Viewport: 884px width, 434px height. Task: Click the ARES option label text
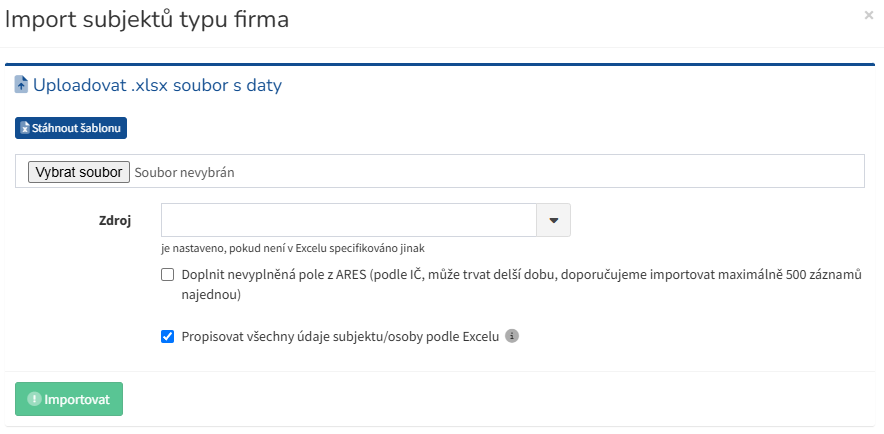click(x=521, y=285)
